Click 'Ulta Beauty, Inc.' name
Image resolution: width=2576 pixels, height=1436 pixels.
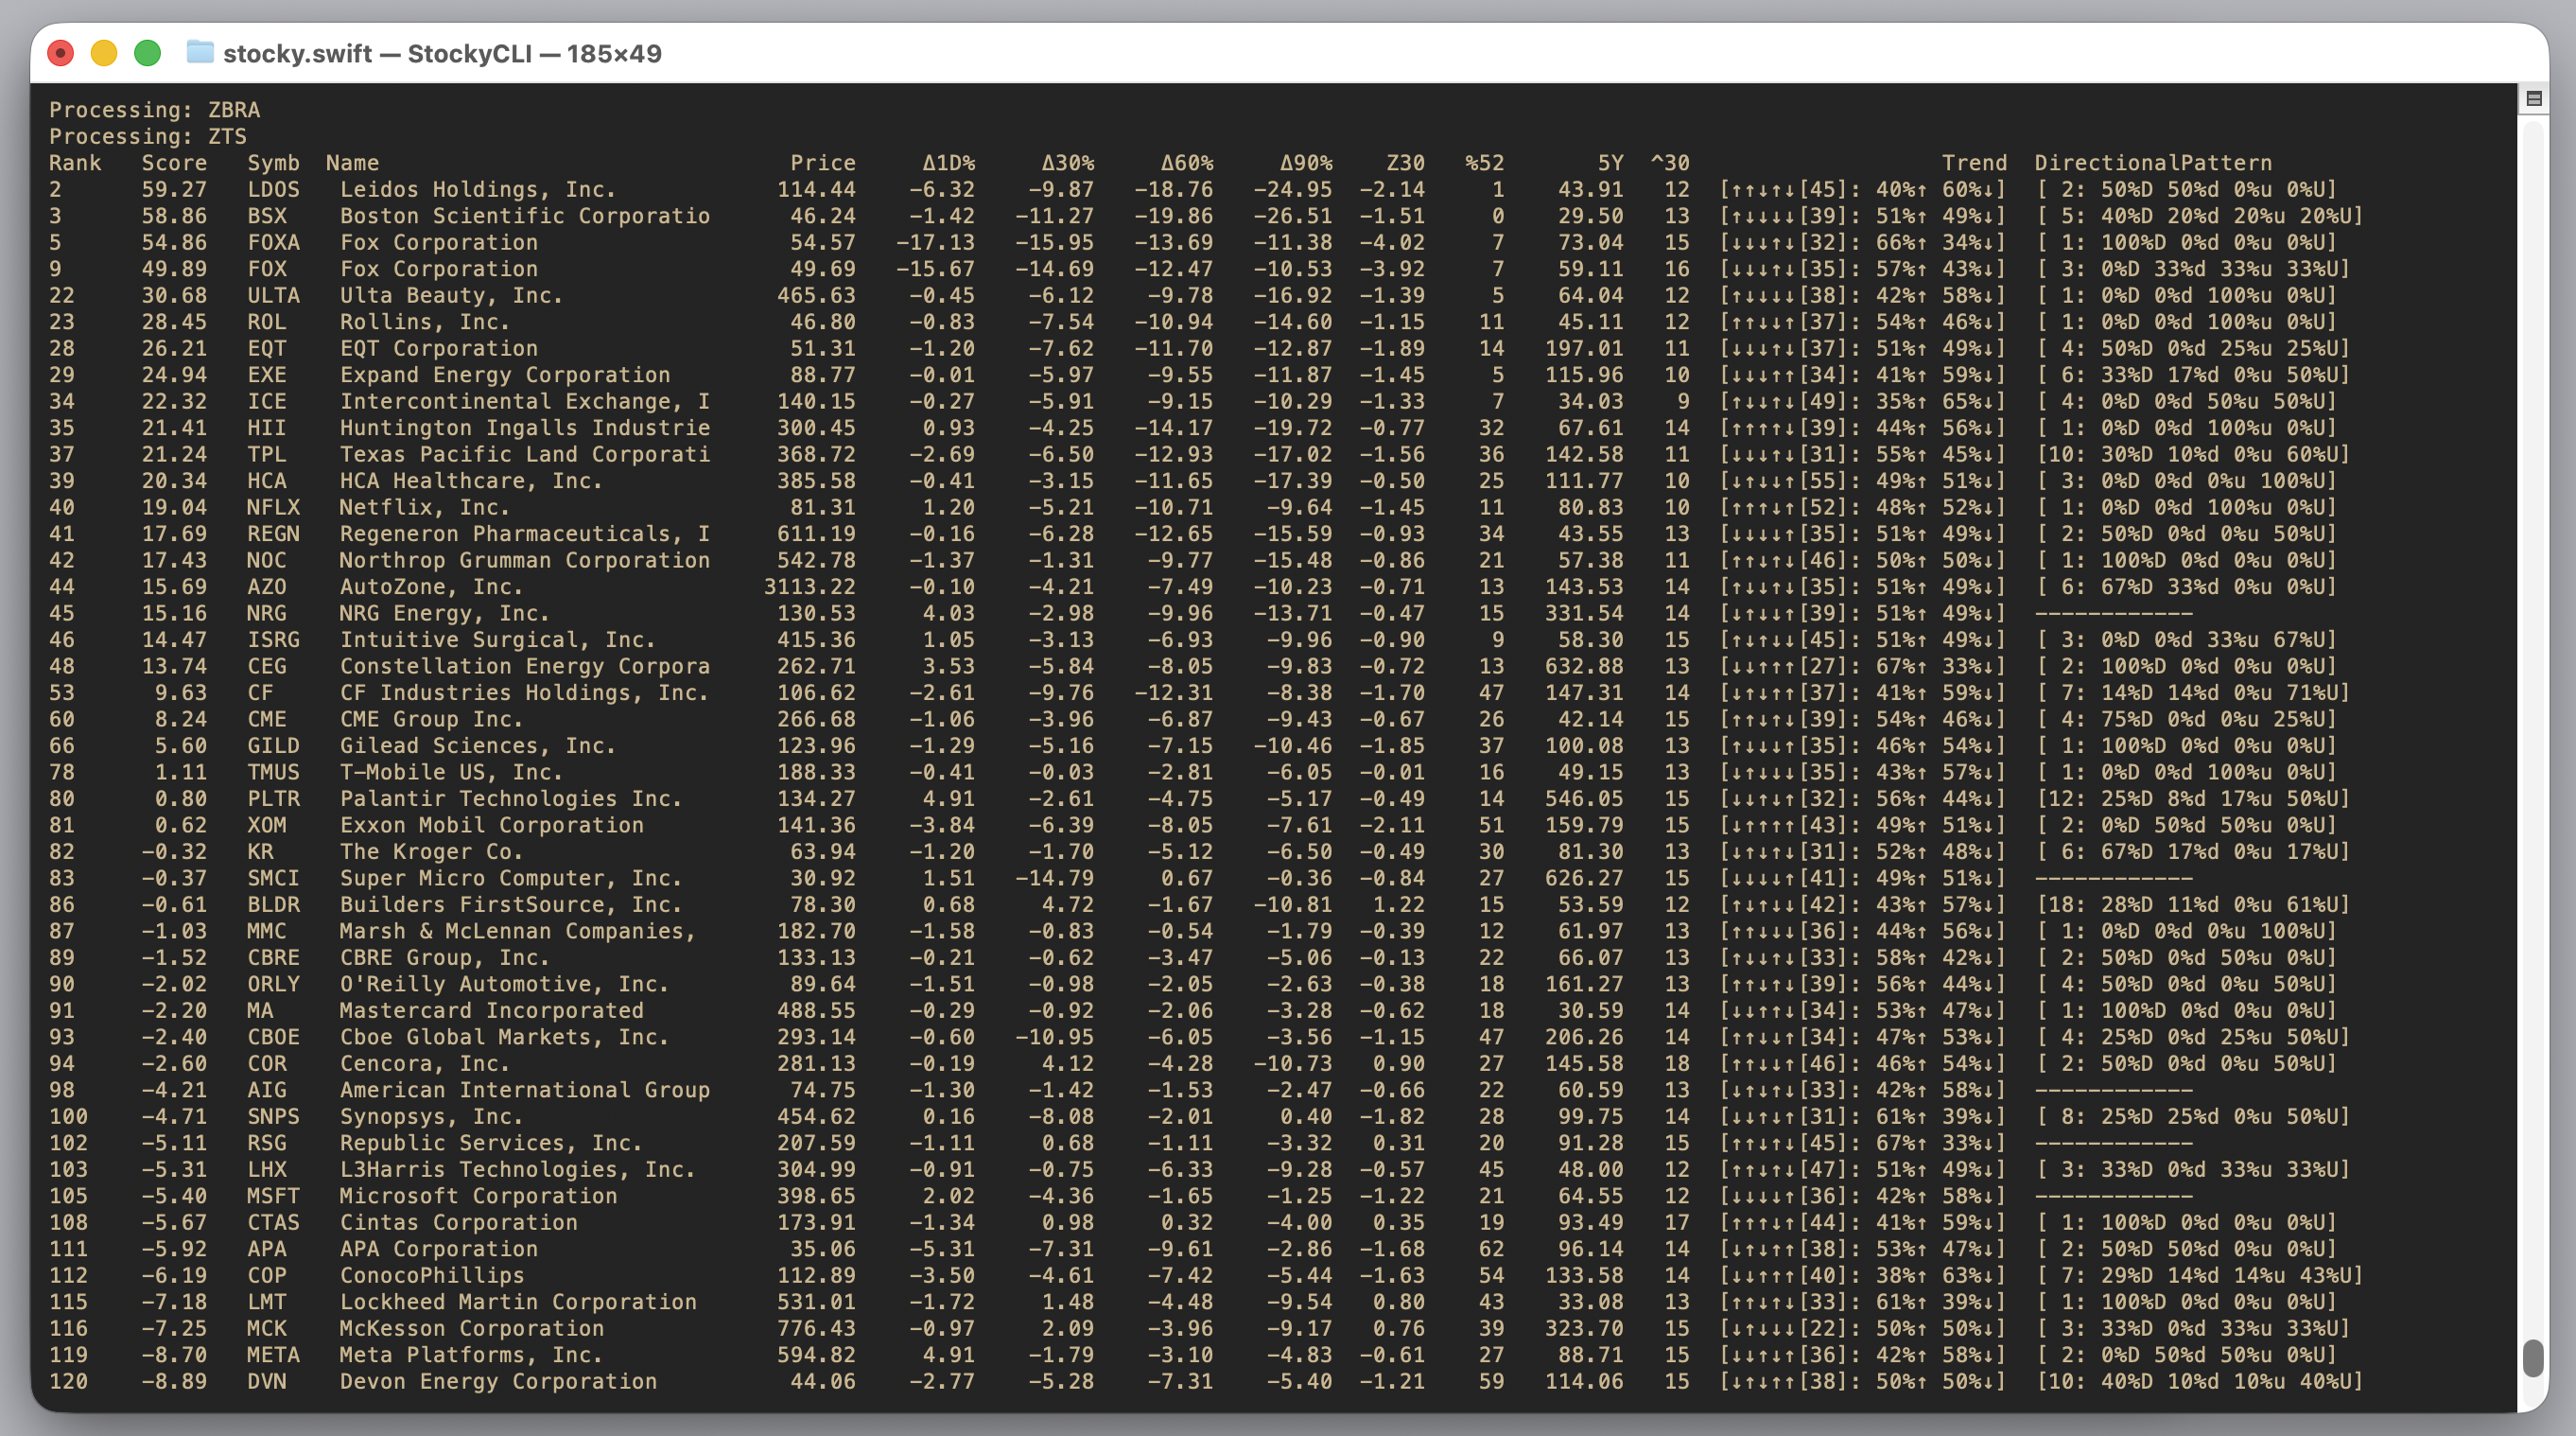[452, 295]
